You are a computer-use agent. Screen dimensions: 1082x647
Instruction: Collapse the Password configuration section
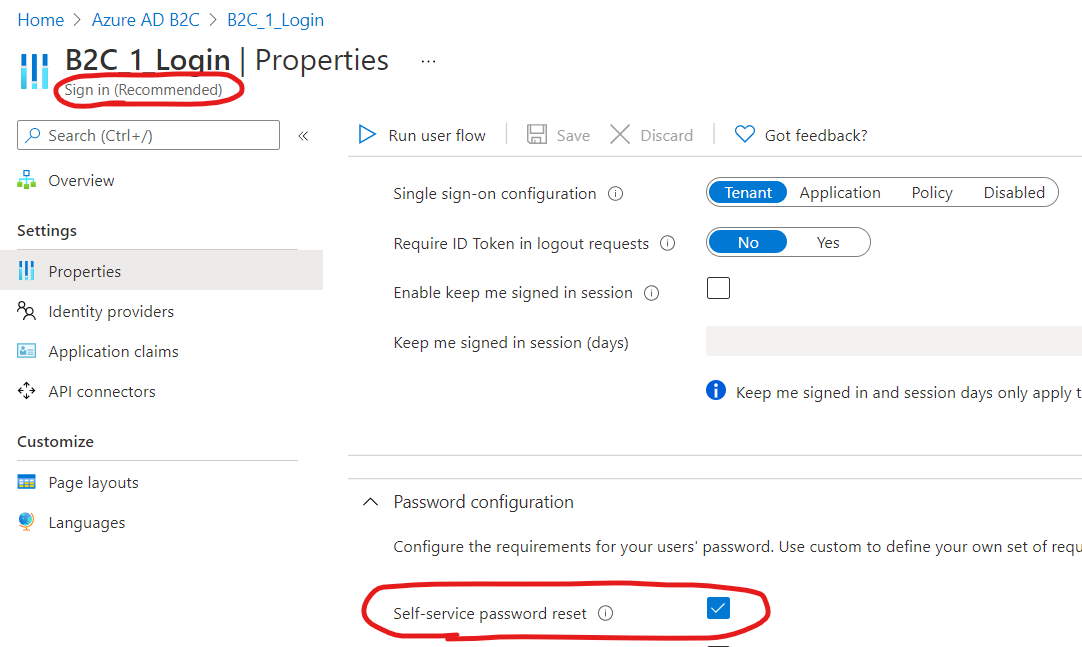click(x=370, y=502)
